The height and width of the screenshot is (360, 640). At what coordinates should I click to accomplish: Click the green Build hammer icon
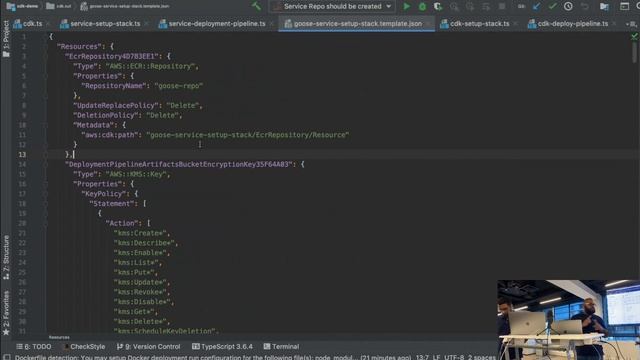pos(256,6)
